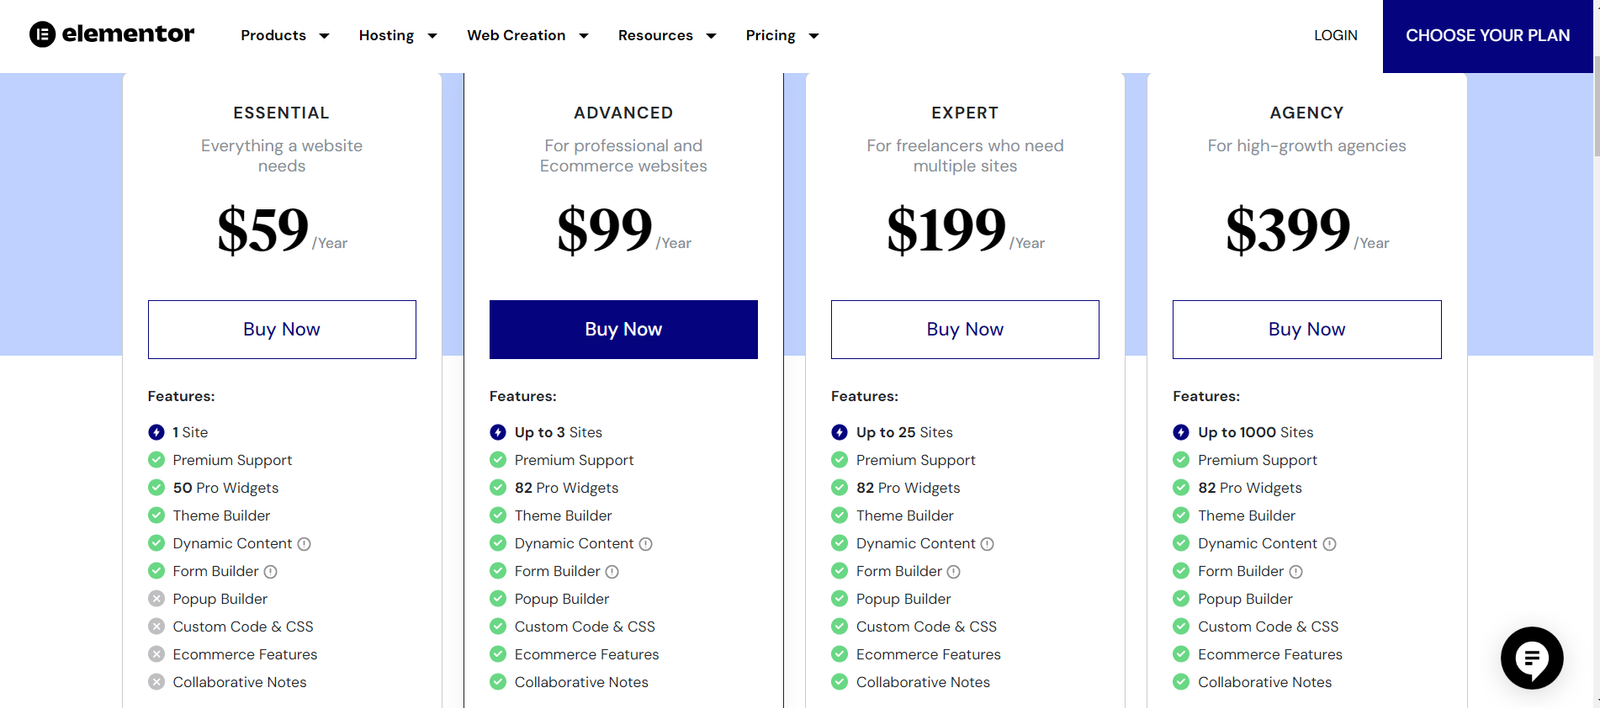Click the grey X beside Essential Popup Builder

pyautogui.click(x=156, y=599)
